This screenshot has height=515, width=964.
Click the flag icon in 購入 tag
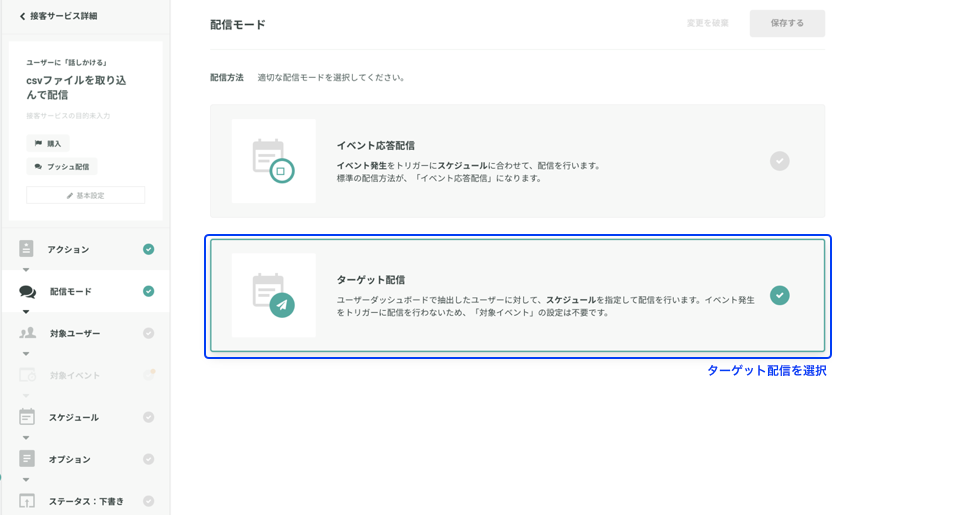(38, 143)
